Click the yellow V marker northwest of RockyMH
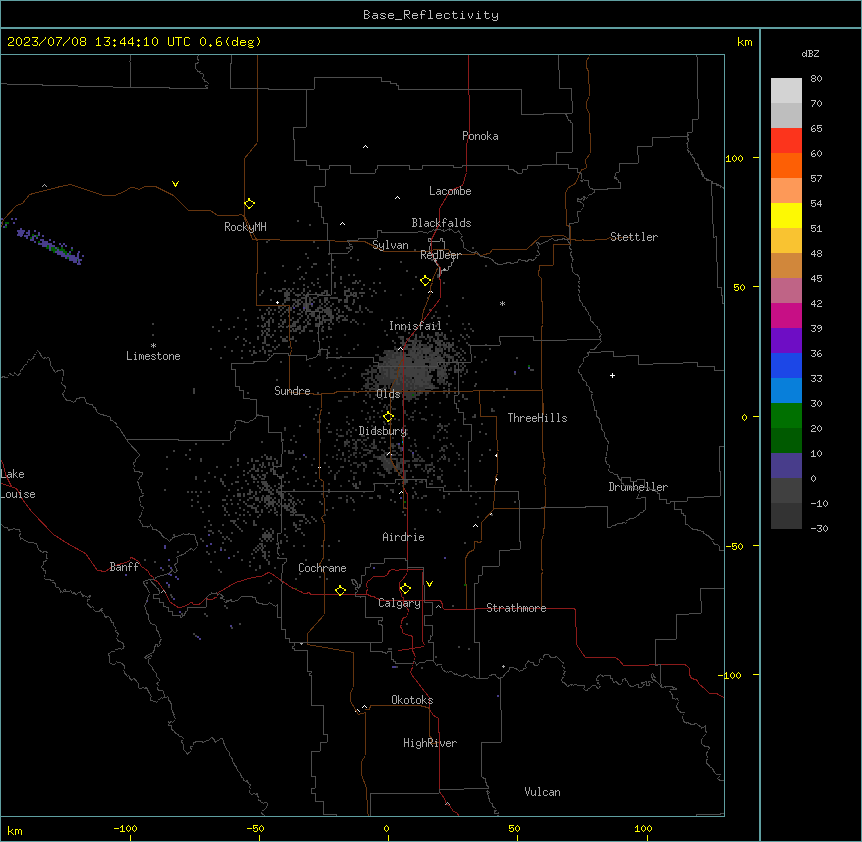 (x=175, y=184)
